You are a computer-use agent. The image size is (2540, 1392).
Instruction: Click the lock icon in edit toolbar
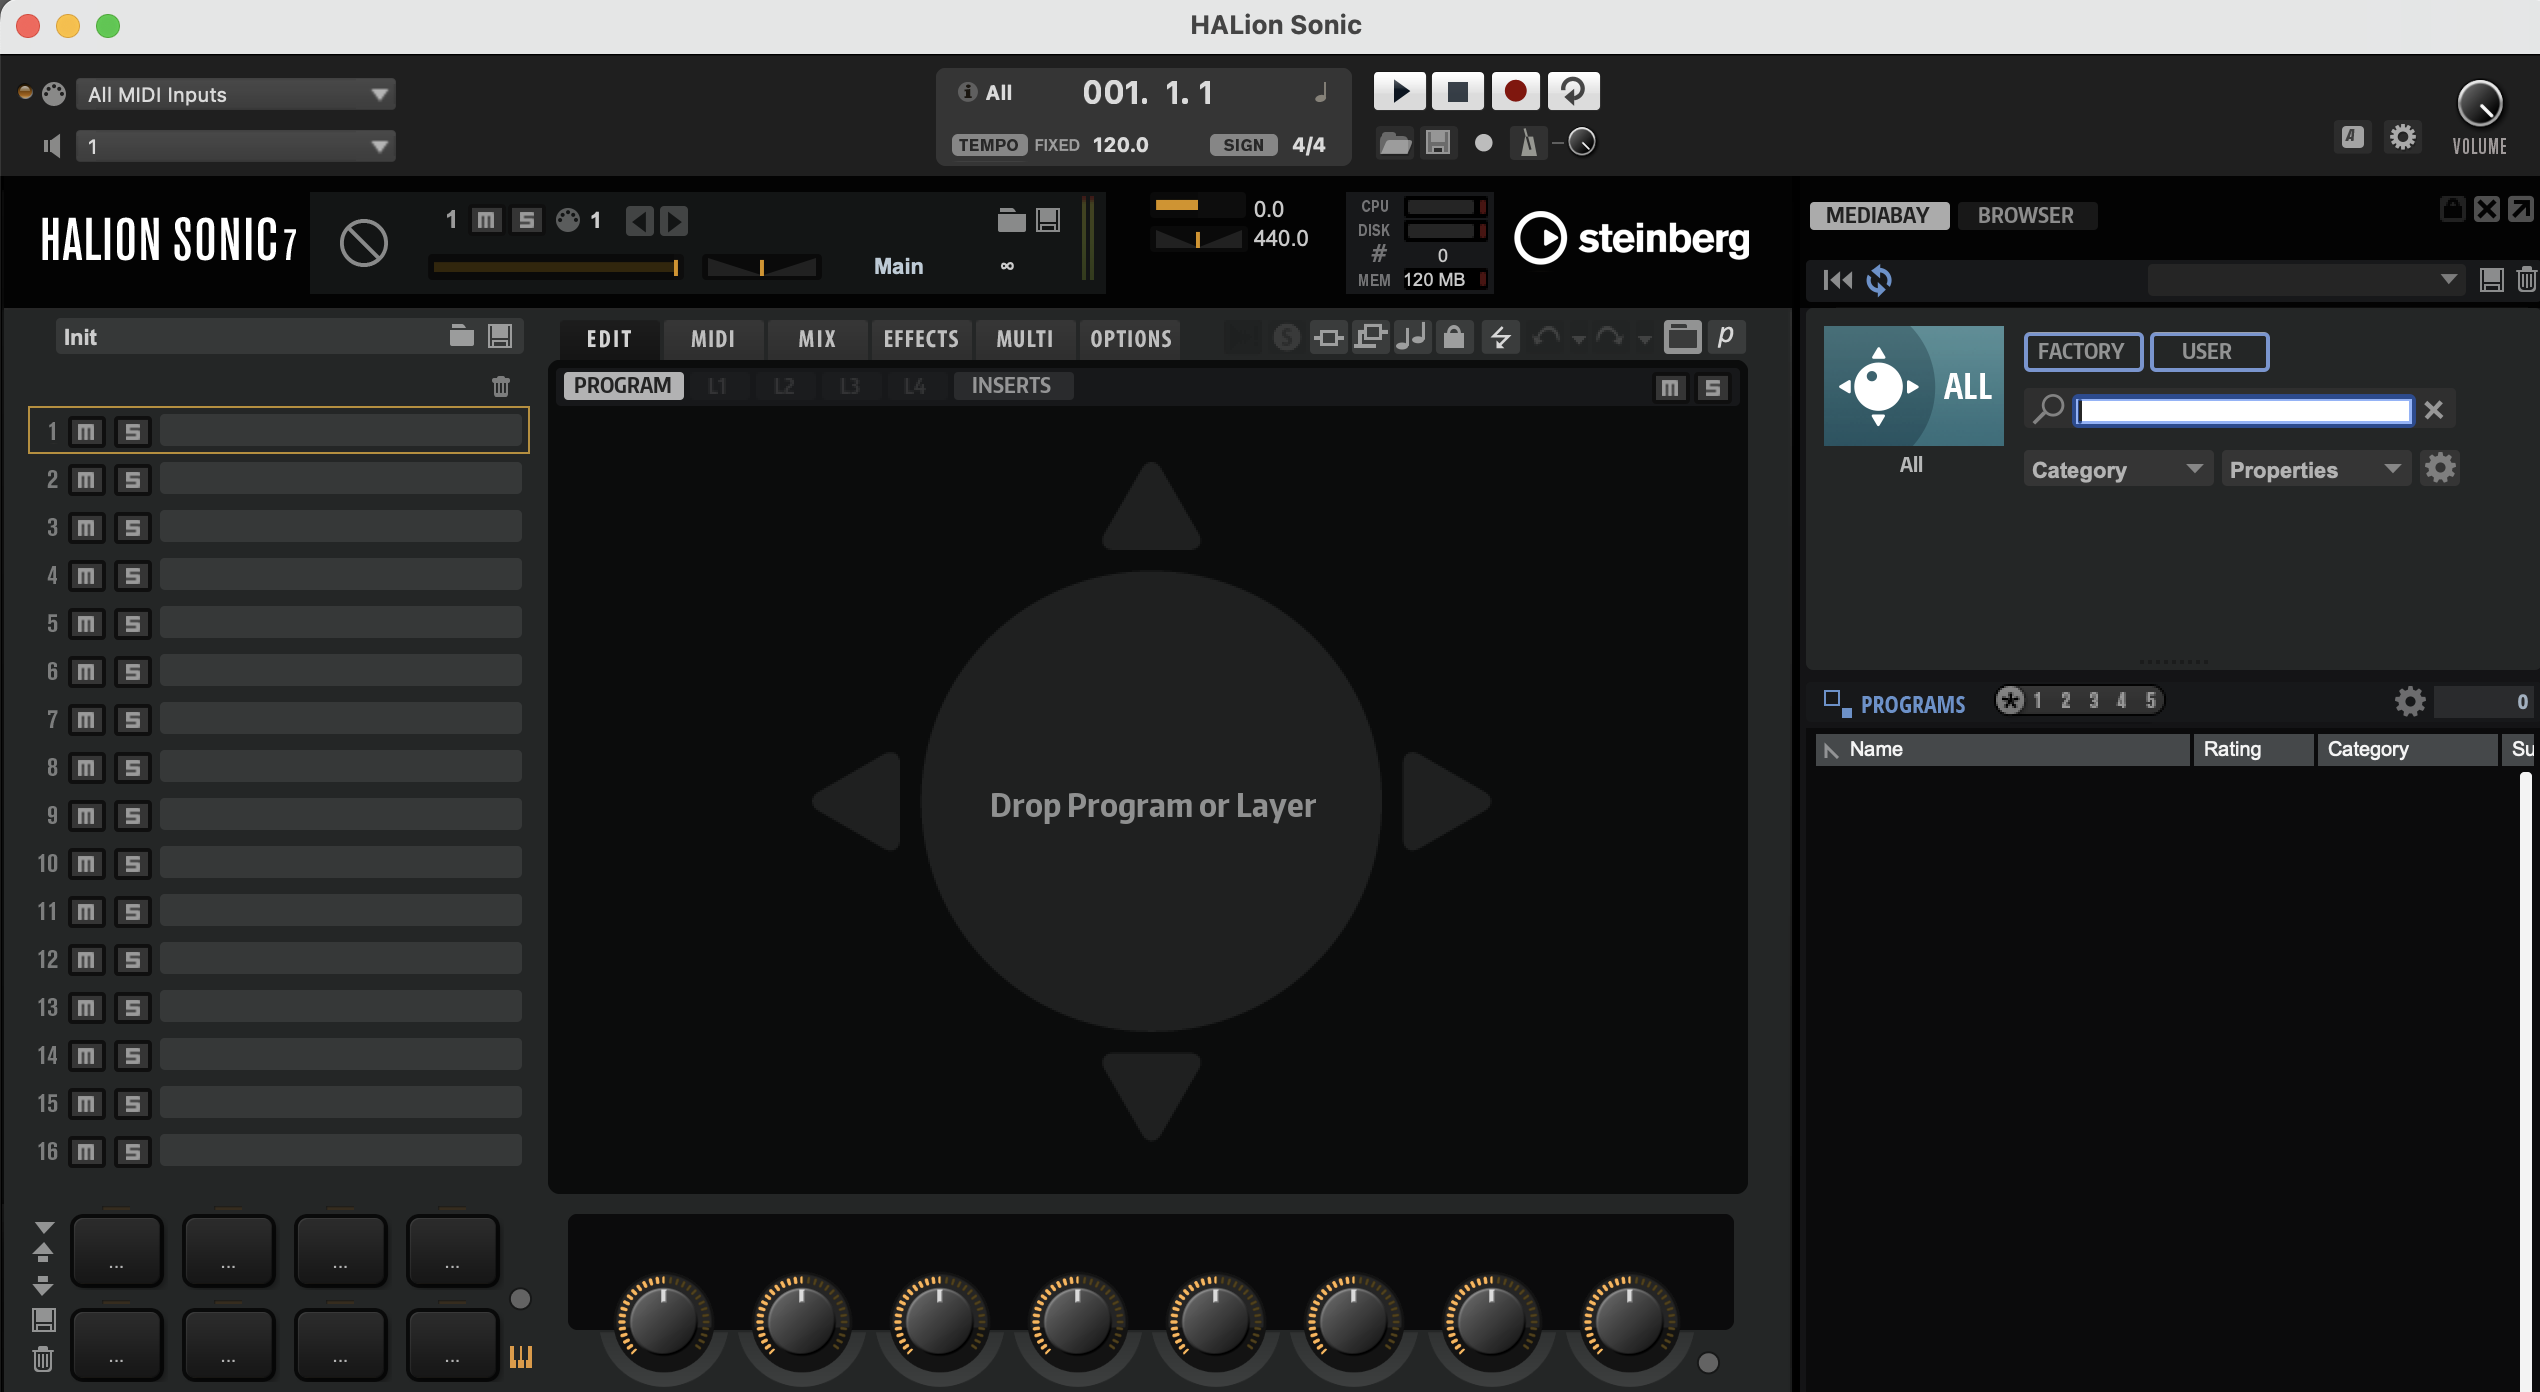[x=1454, y=338]
